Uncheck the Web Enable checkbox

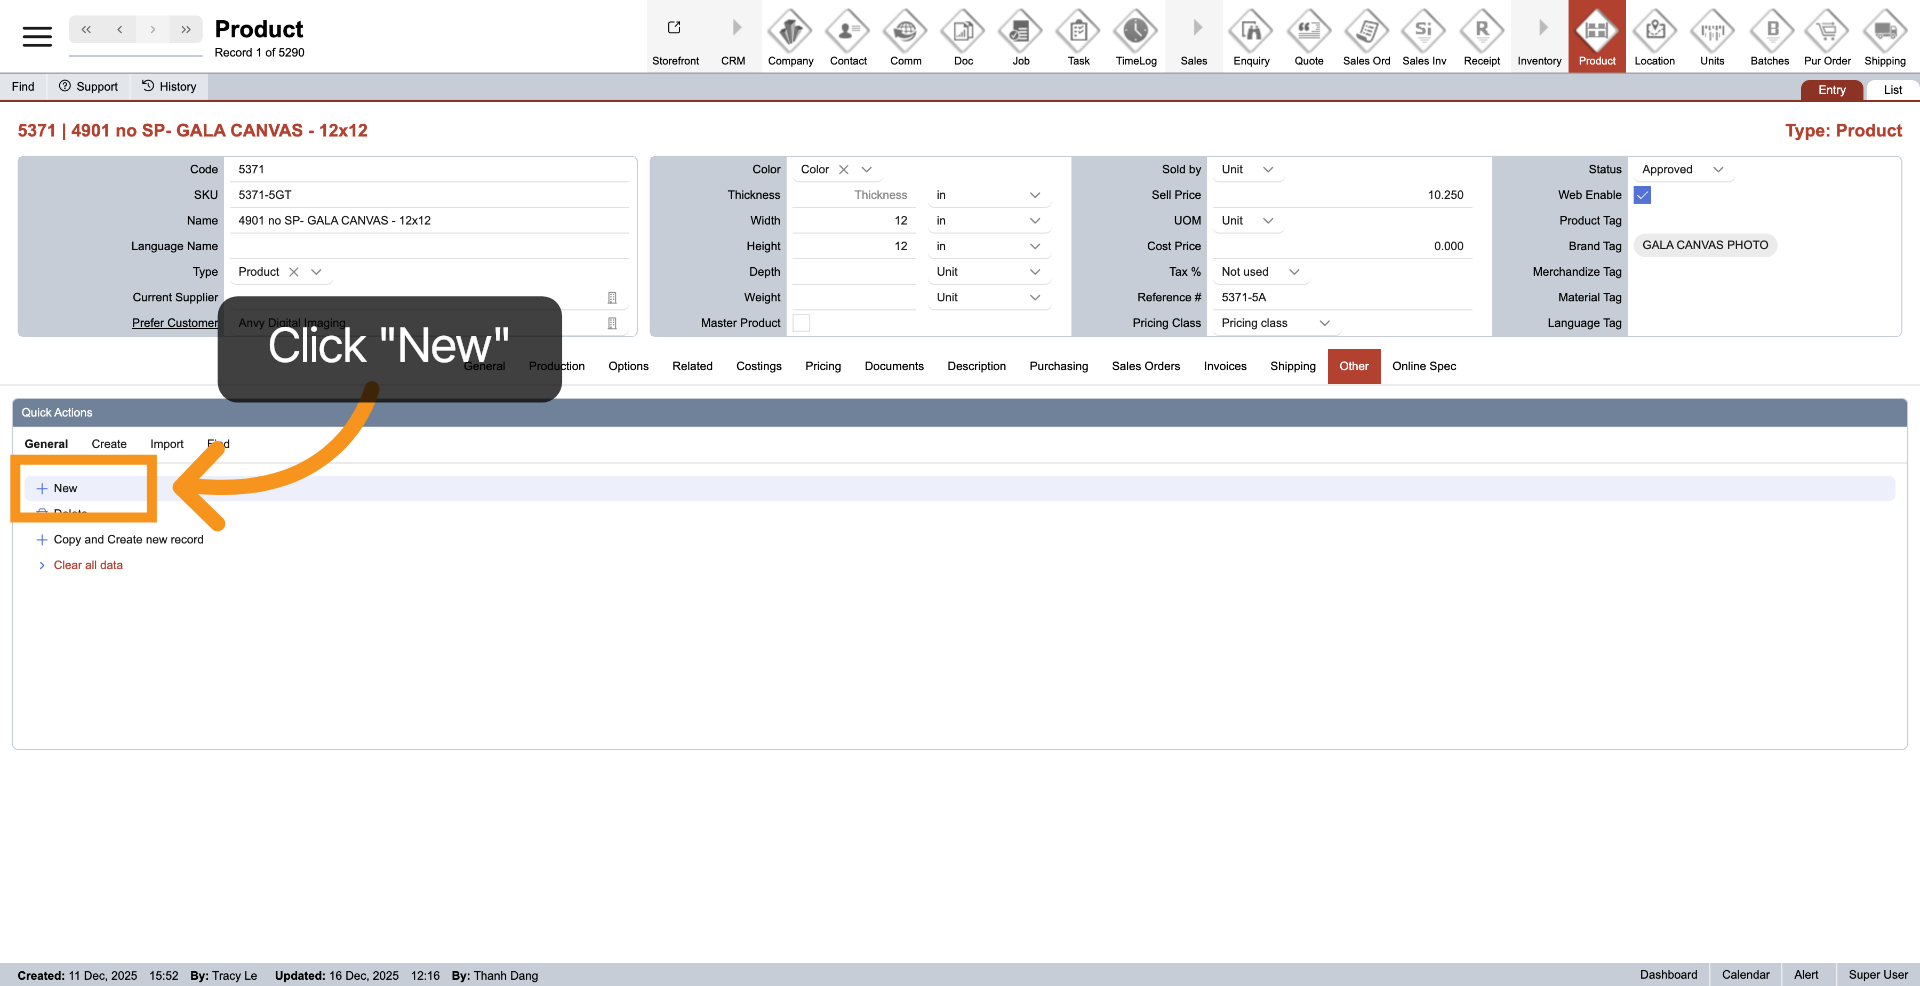click(1642, 195)
